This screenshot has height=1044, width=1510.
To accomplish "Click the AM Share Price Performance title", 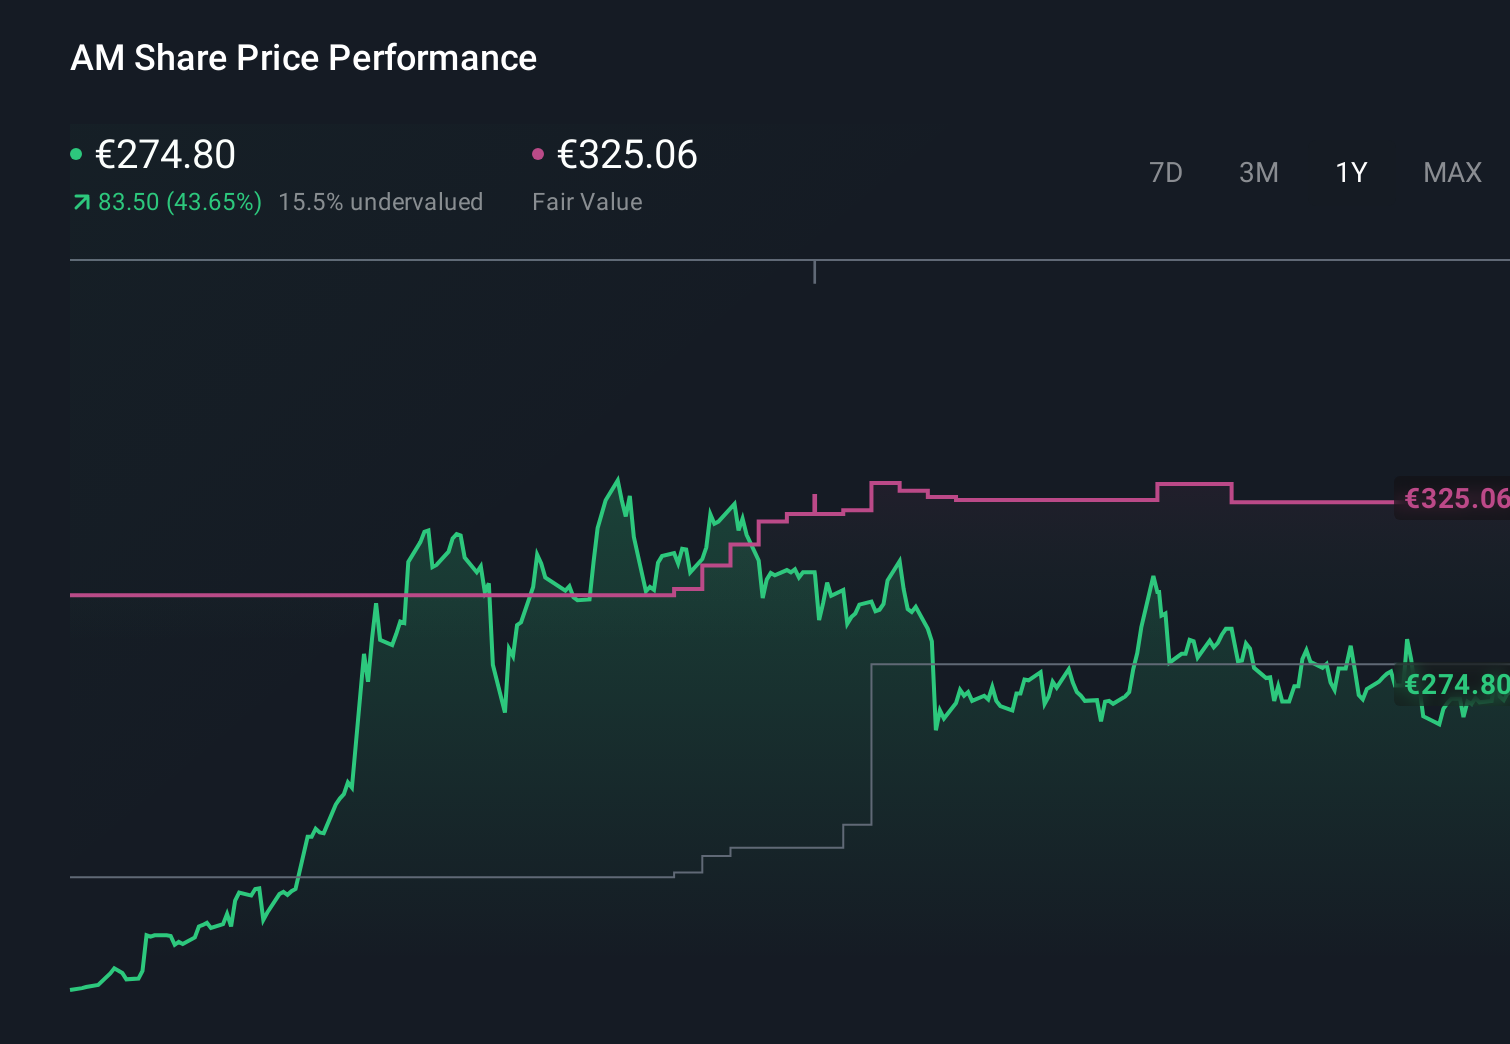I will (303, 58).
